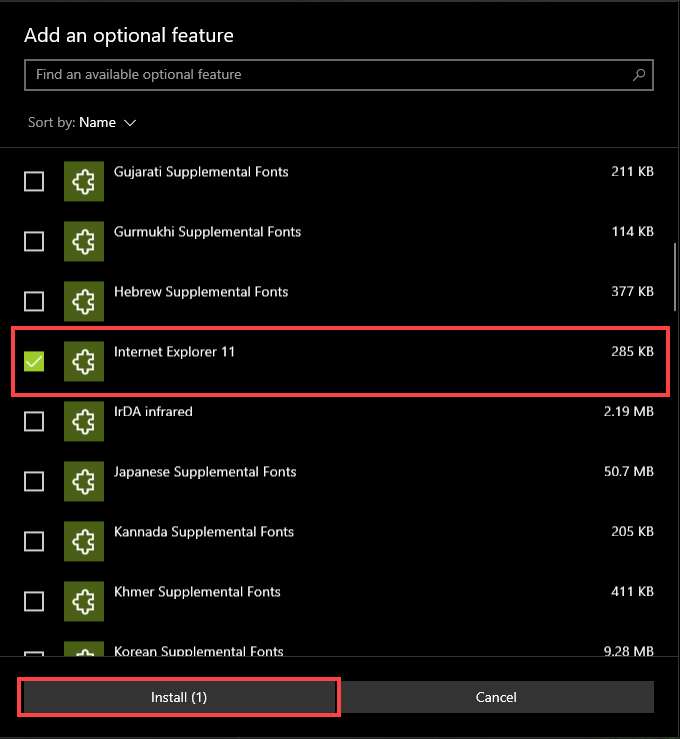Click the Japanese Supplemental Fonts feature icon
680x739 pixels.
(x=84, y=481)
